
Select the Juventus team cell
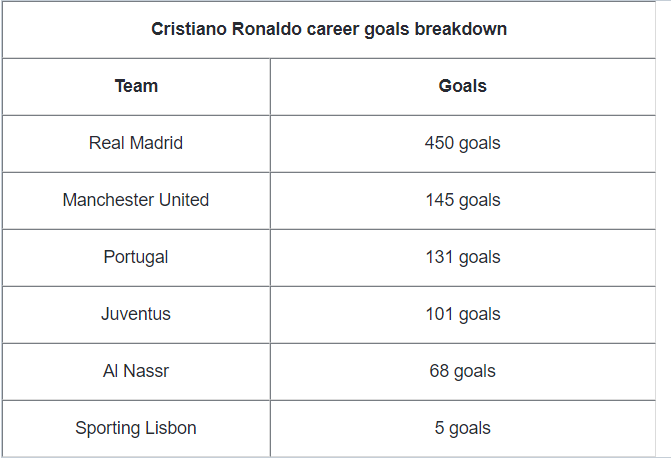tap(136, 315)
